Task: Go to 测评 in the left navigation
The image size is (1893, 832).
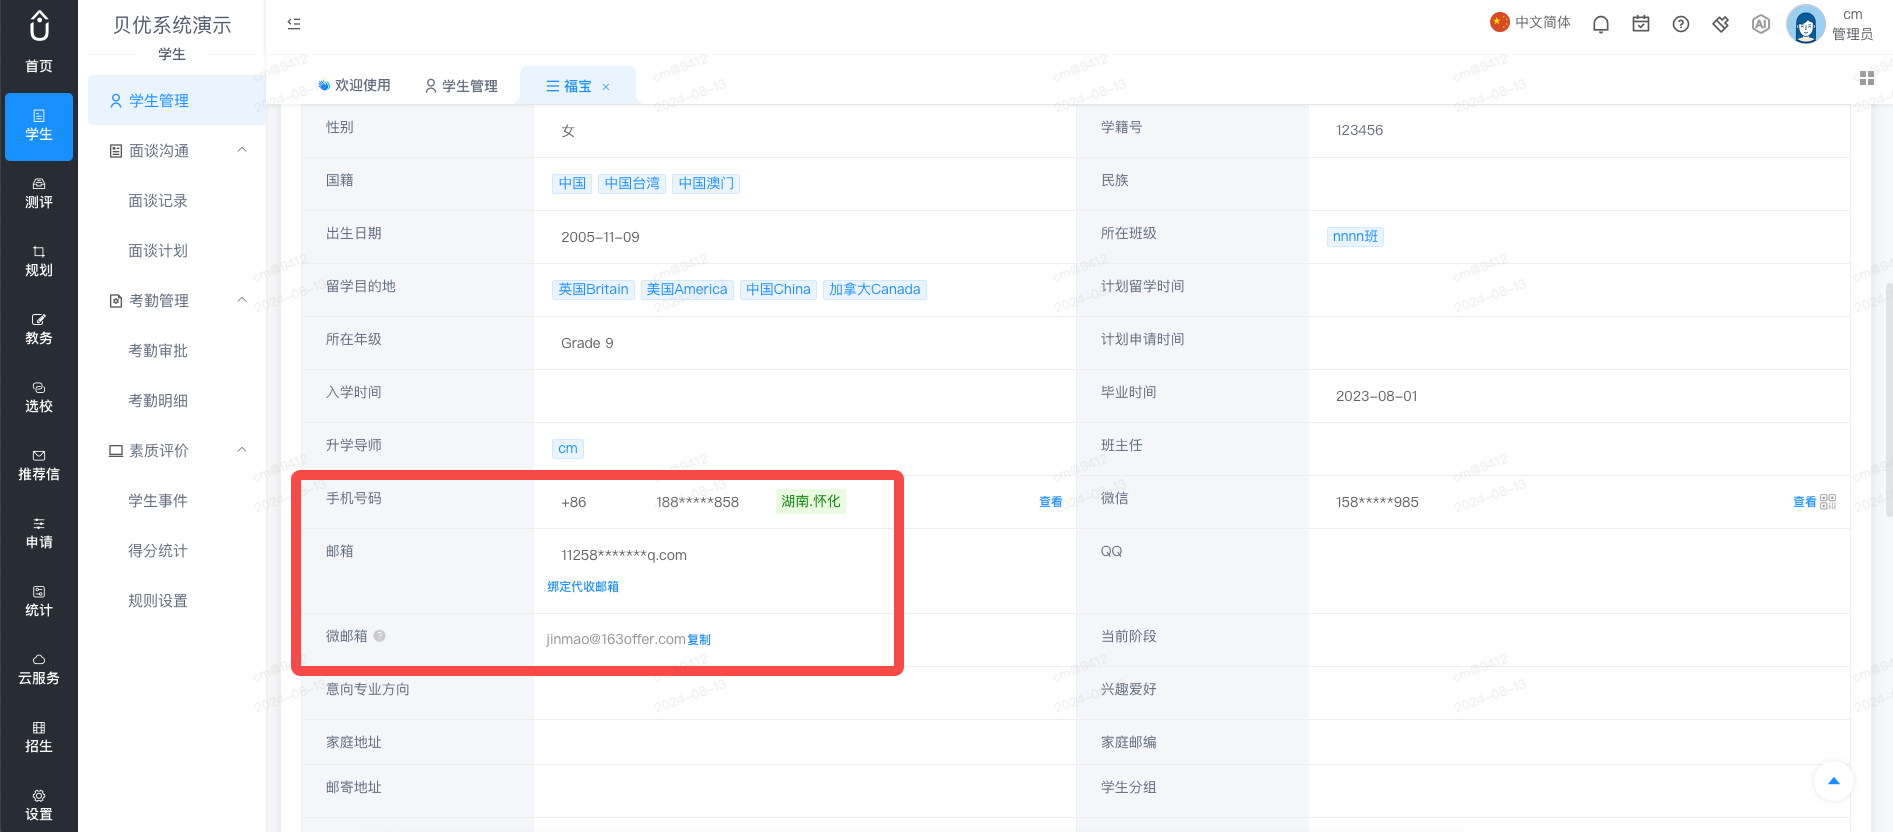Action: pyautogui.click(x=39, y=194)
